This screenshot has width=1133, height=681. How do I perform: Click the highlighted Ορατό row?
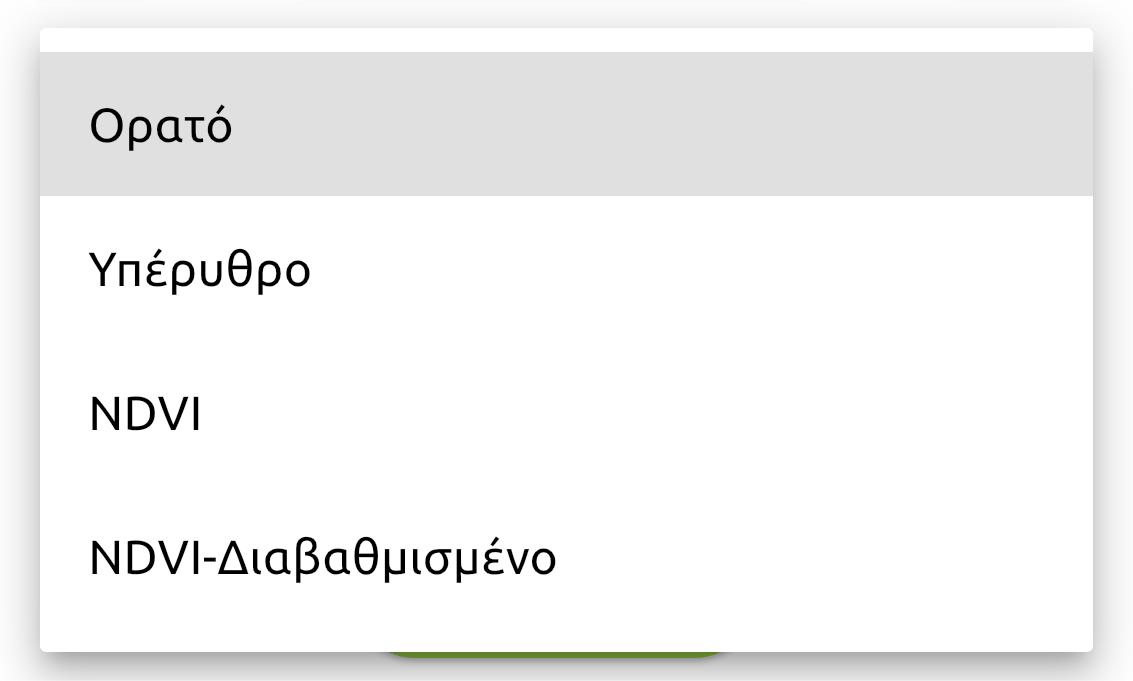566,125
